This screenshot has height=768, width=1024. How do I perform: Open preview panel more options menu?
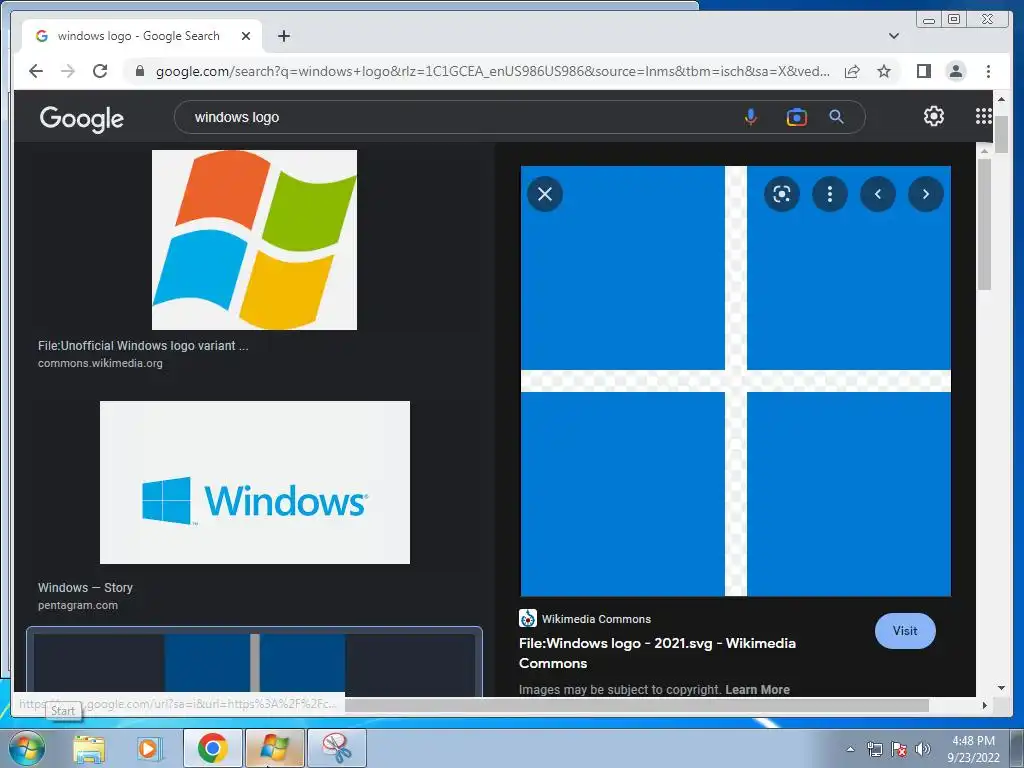[830, 194]
